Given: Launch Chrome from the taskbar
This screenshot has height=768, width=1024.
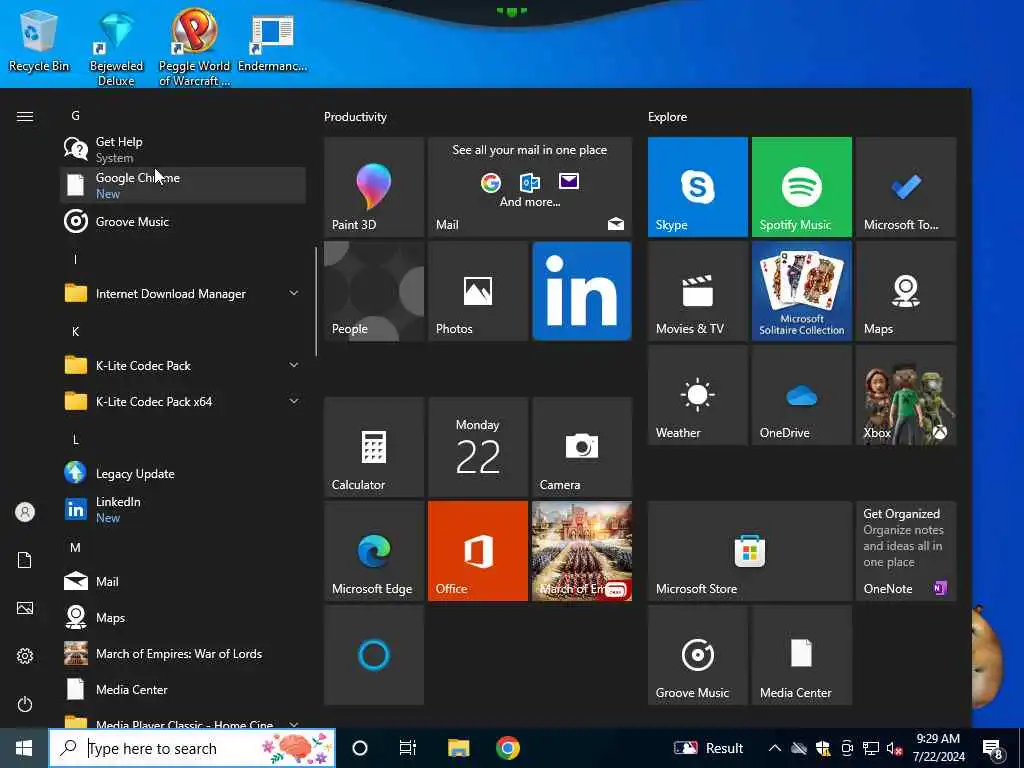Looking at the screenshot, I should click(507, 748).
